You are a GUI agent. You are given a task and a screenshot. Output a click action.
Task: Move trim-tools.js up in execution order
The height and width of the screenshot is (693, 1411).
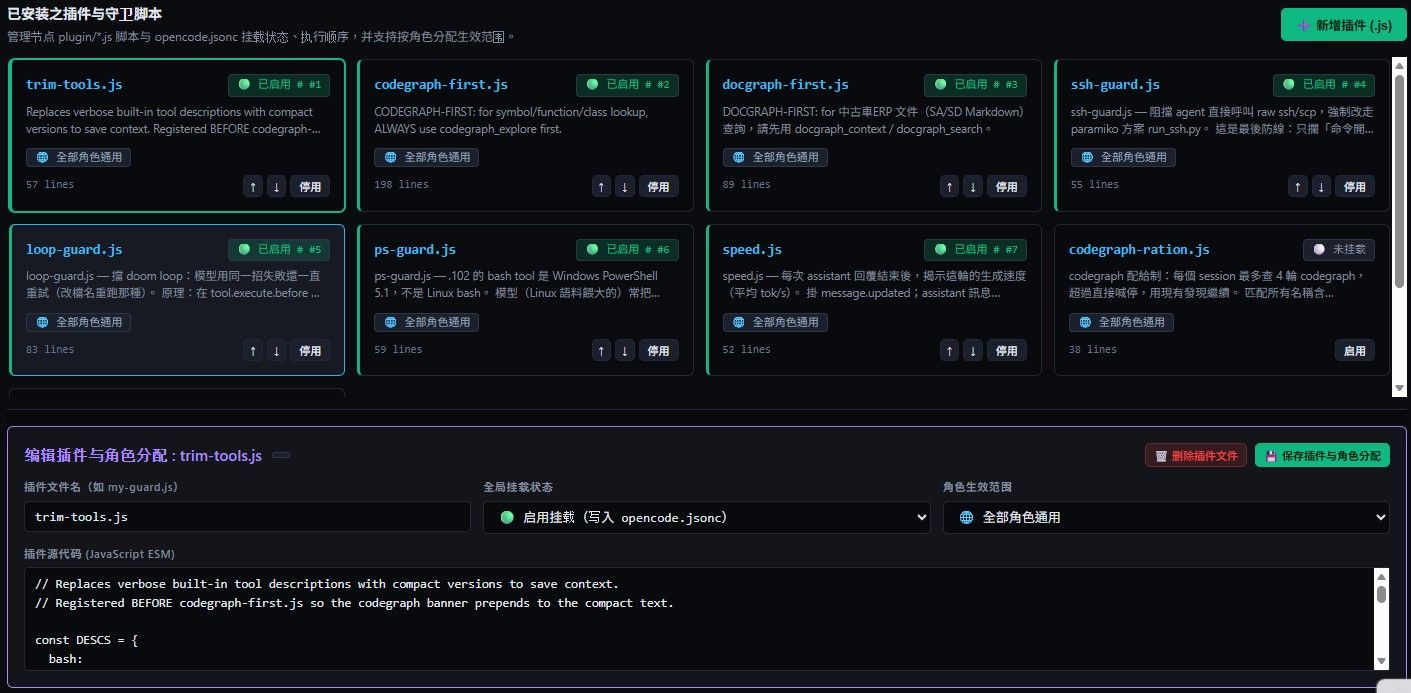pos(253,186)
